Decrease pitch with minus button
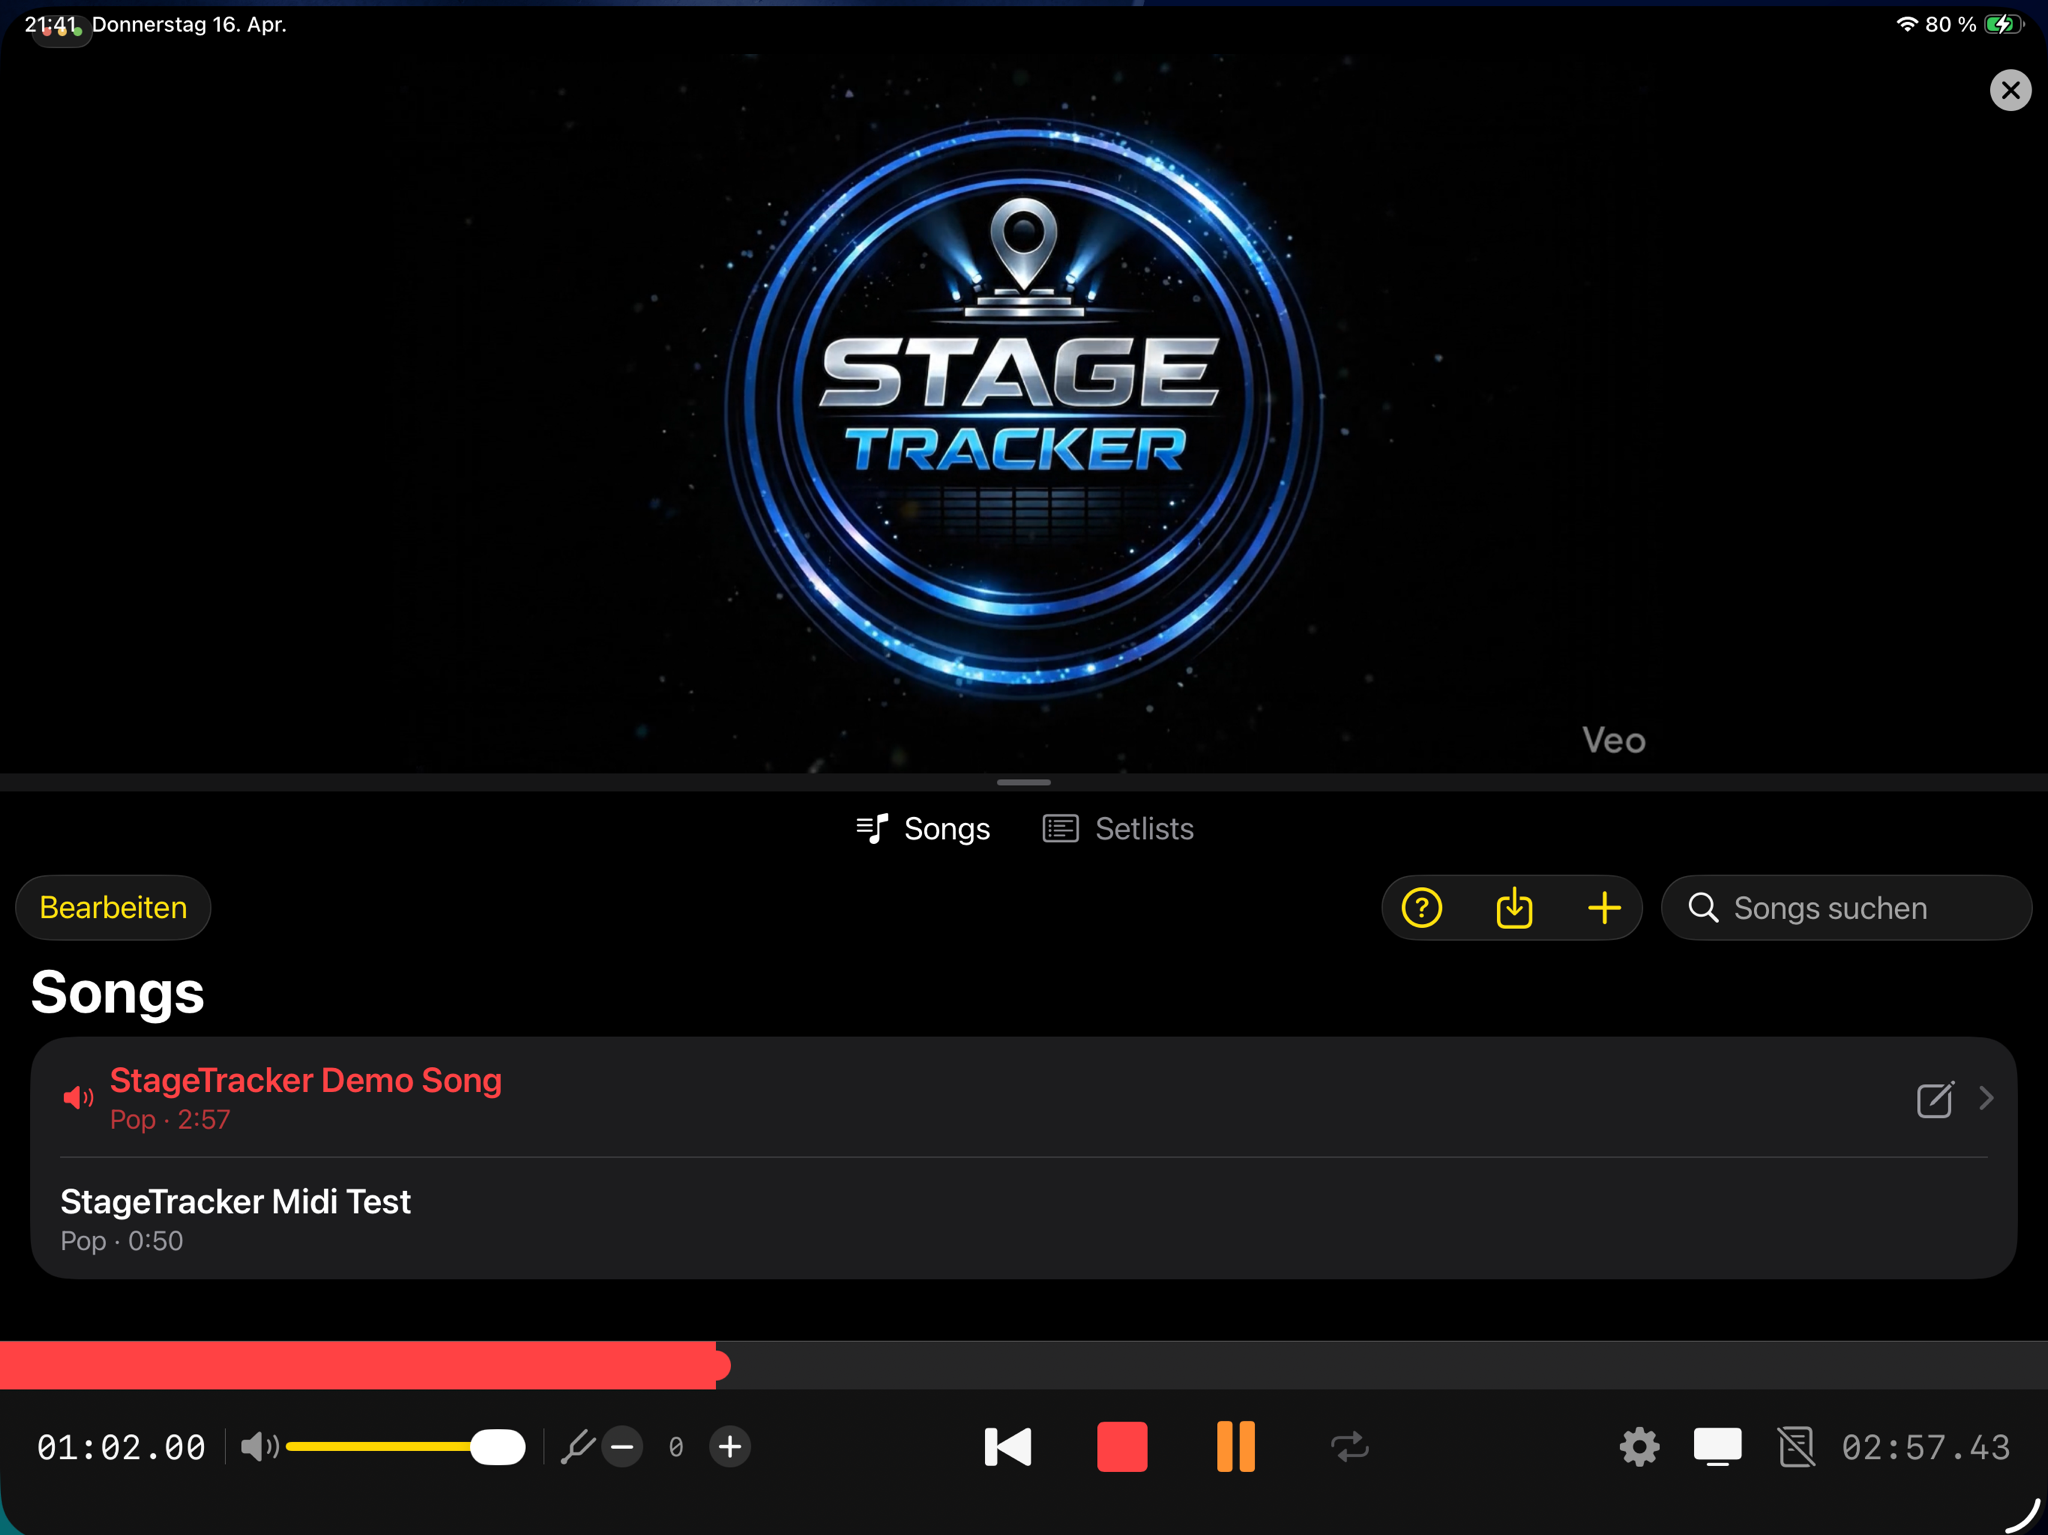The width and height of the screenshot is (2048, 1535). [x=622, y=1446]
